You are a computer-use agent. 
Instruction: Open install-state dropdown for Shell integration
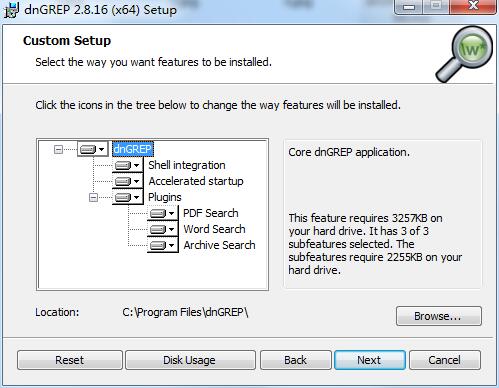click(x=128, y=165)
